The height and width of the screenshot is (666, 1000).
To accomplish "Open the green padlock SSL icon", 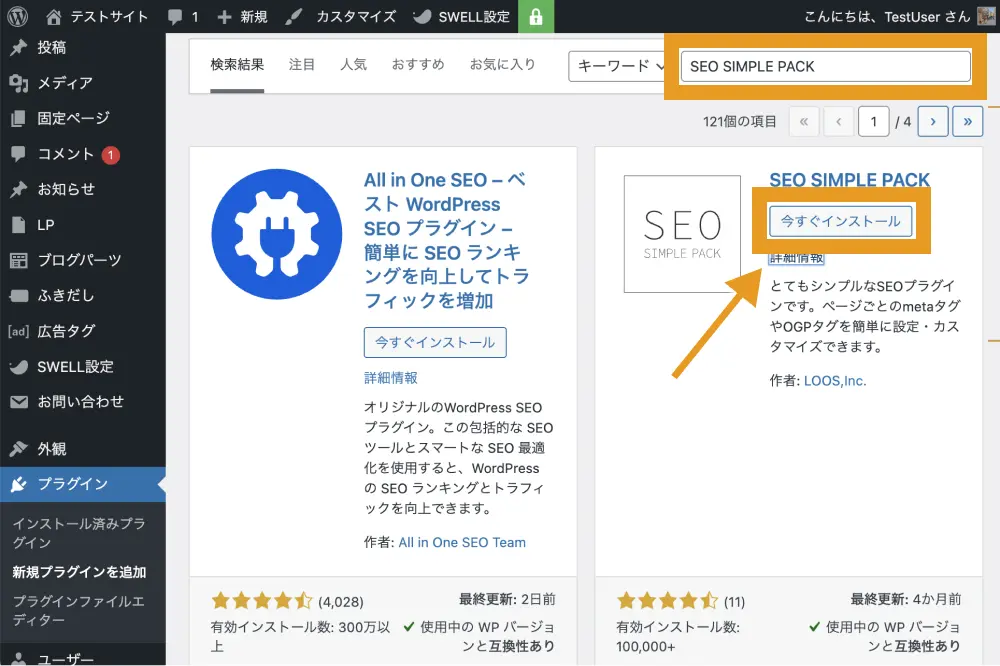I will 537,17.
